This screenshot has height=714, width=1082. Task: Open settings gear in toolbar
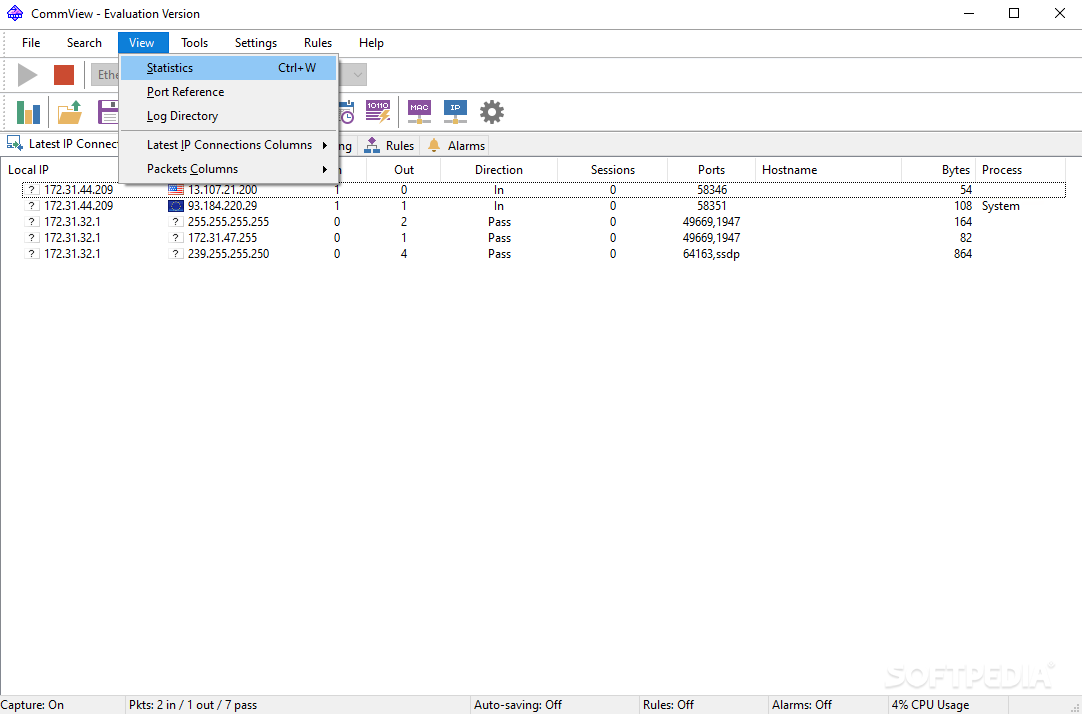(492, 112)
